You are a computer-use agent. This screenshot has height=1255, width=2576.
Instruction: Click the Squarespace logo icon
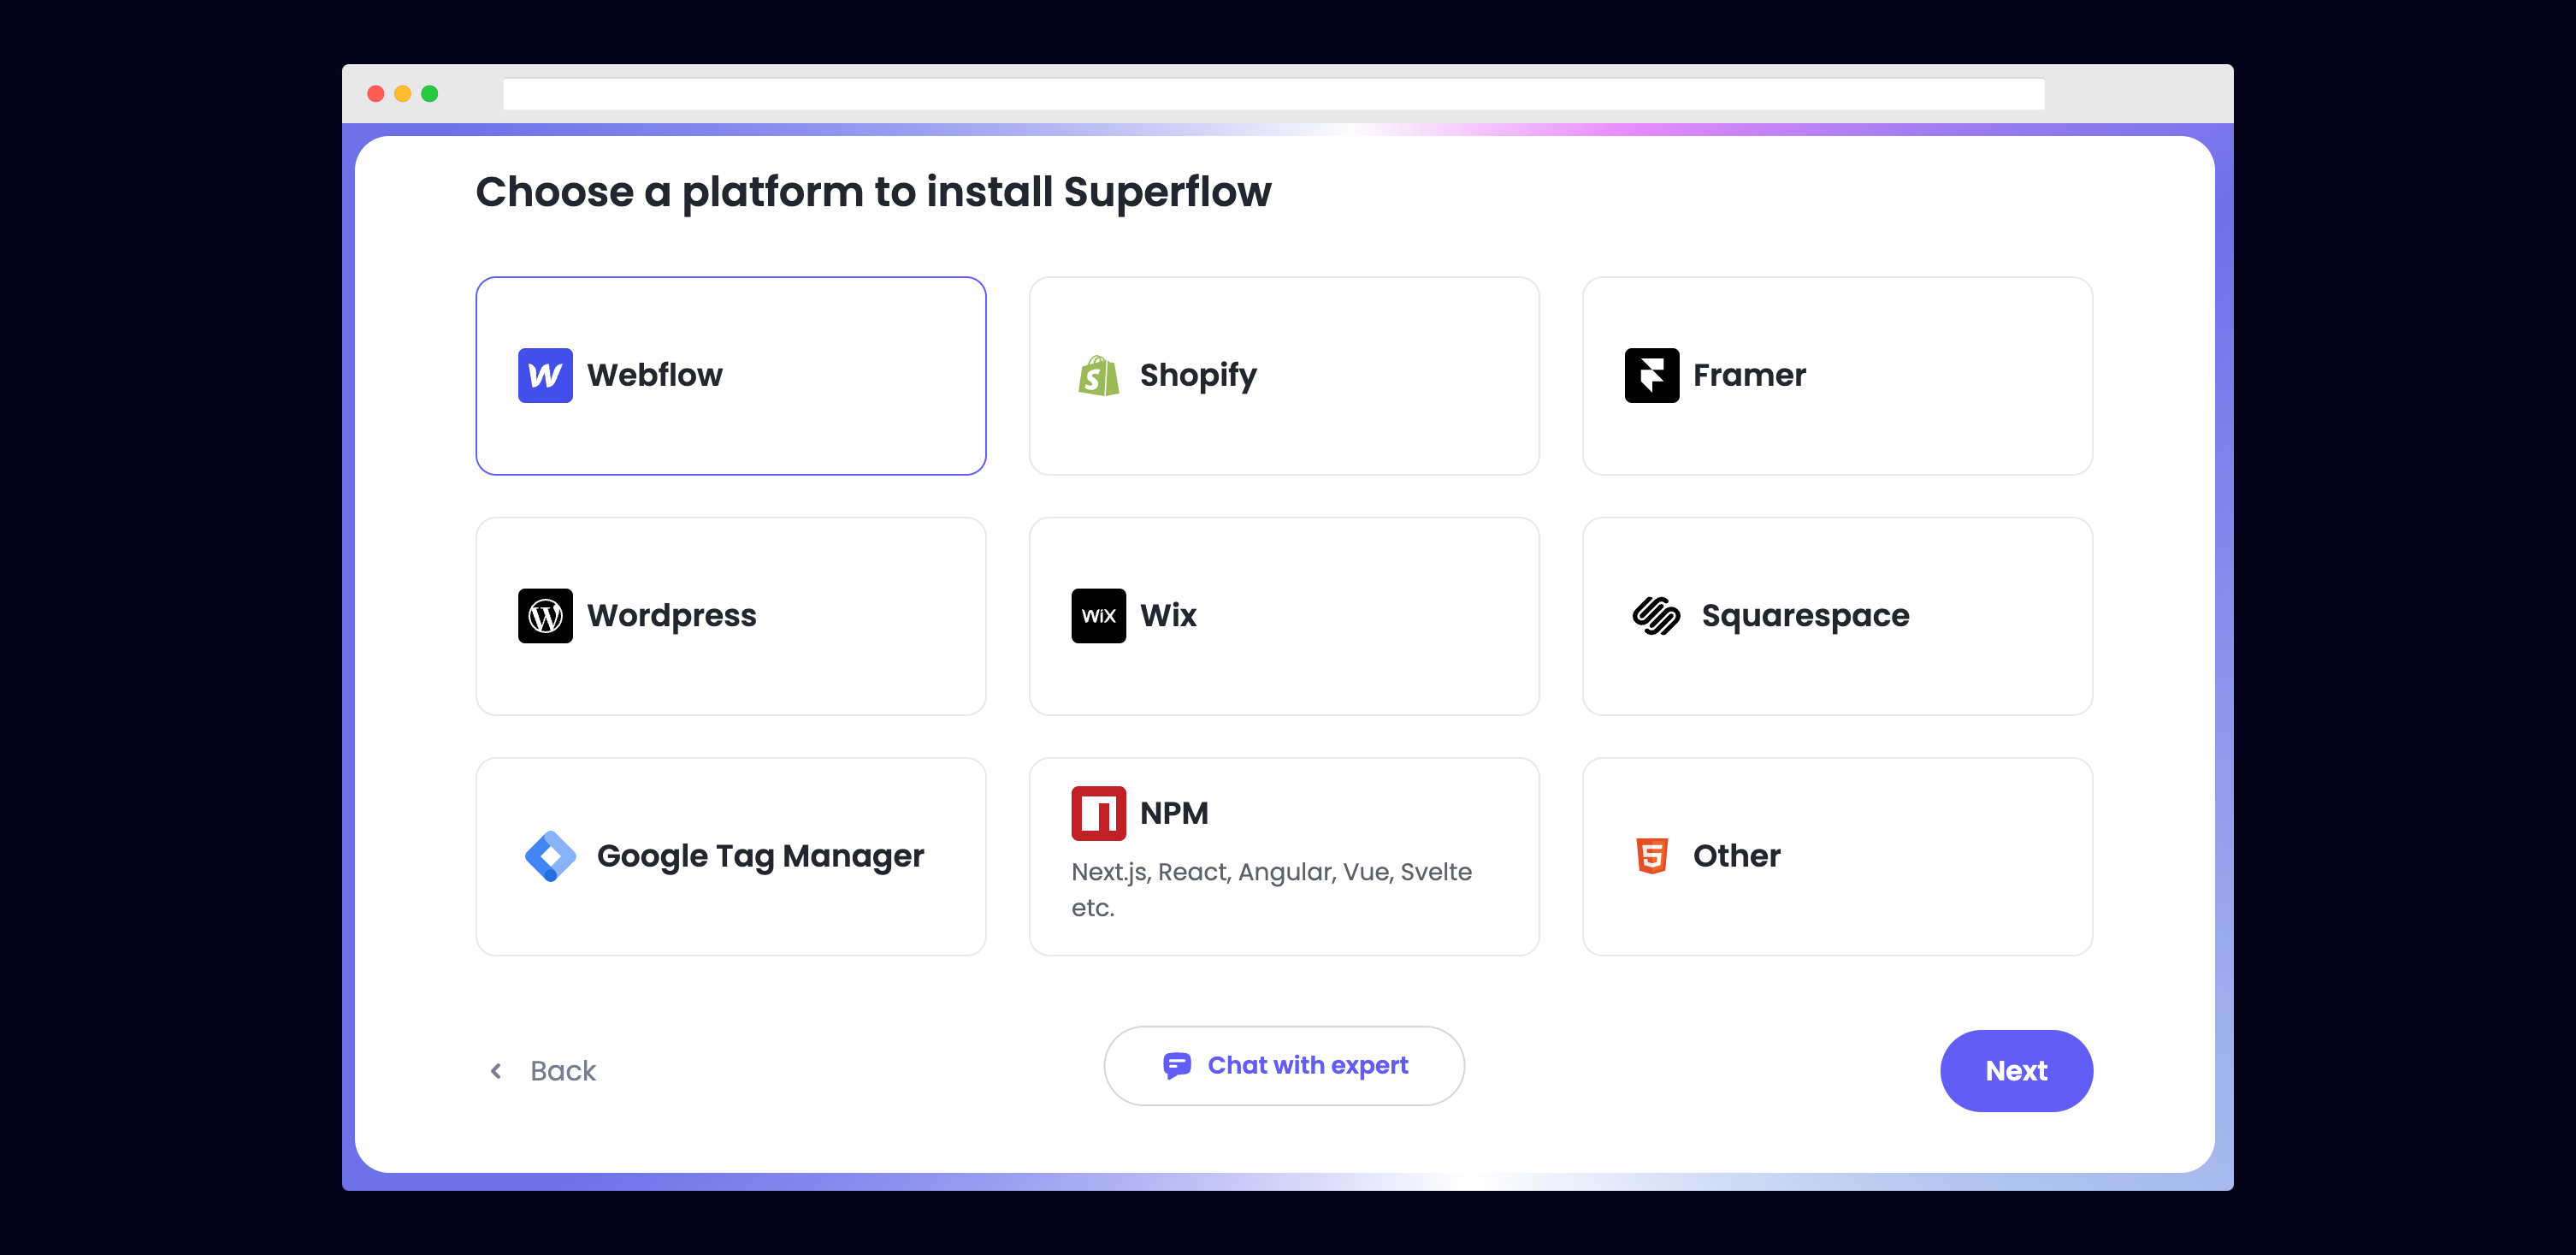[x=1655, y=615]
